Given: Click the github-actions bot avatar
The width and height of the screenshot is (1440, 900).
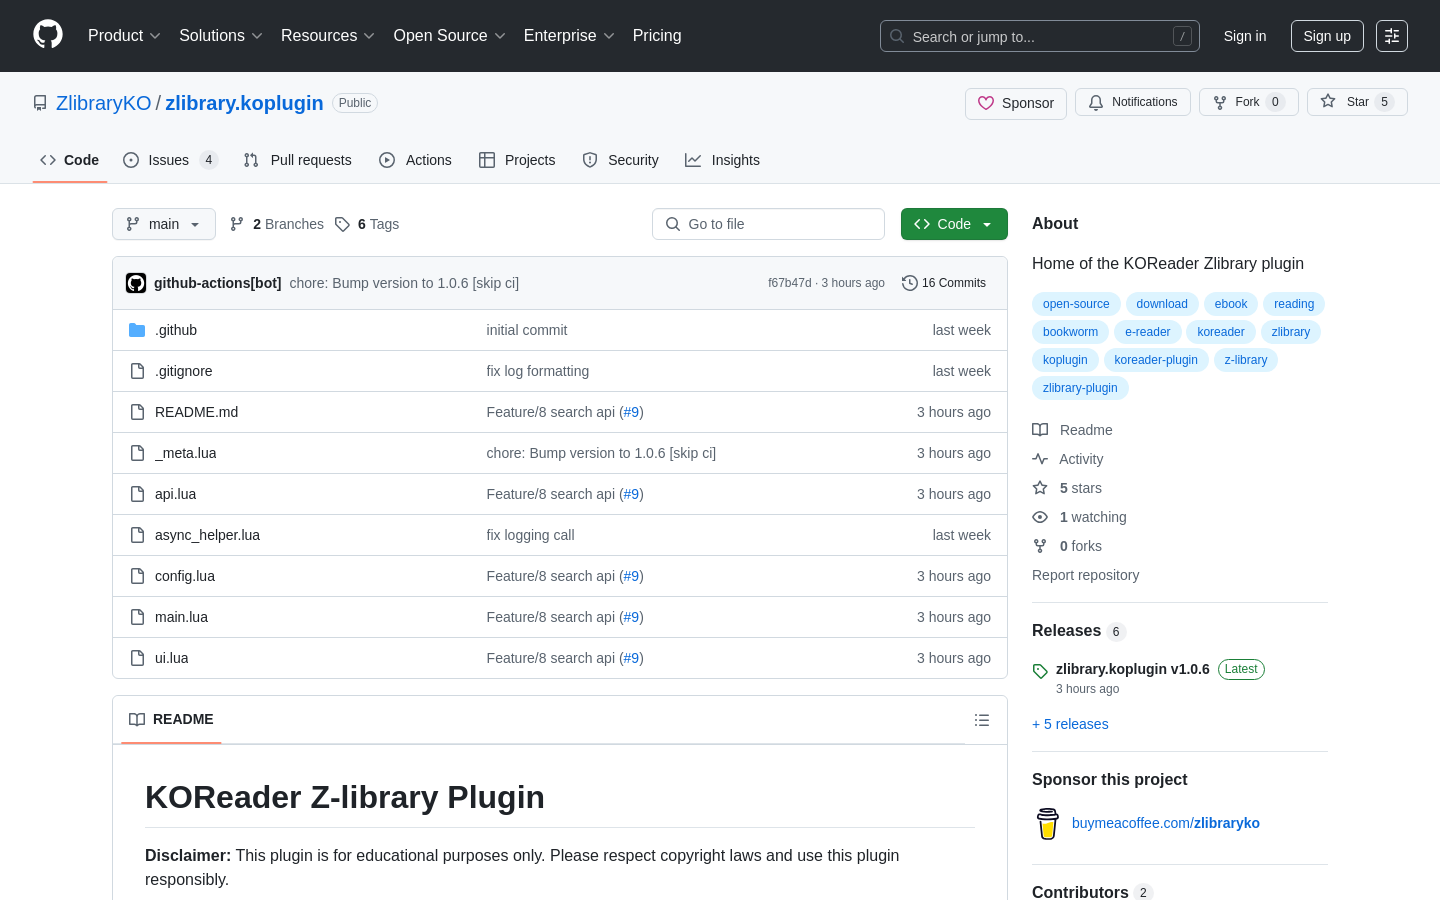Looking at the screenshot, I should [x=136, y=283].
